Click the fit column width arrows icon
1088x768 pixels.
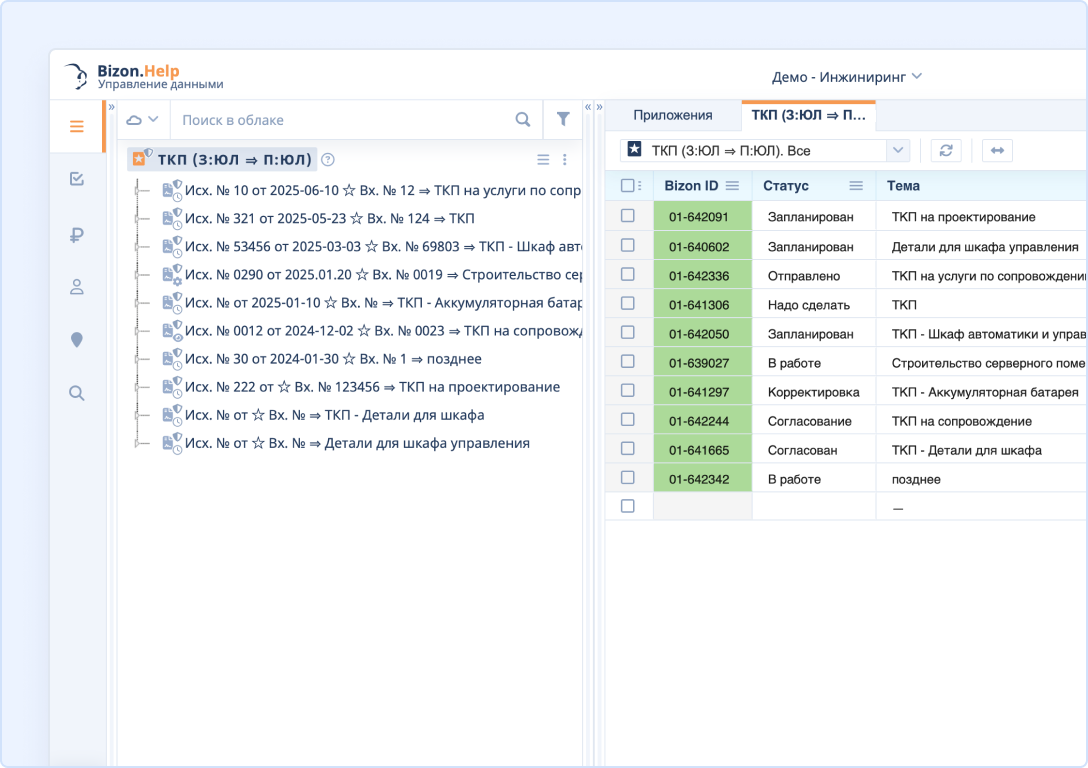tap(997, 150)
